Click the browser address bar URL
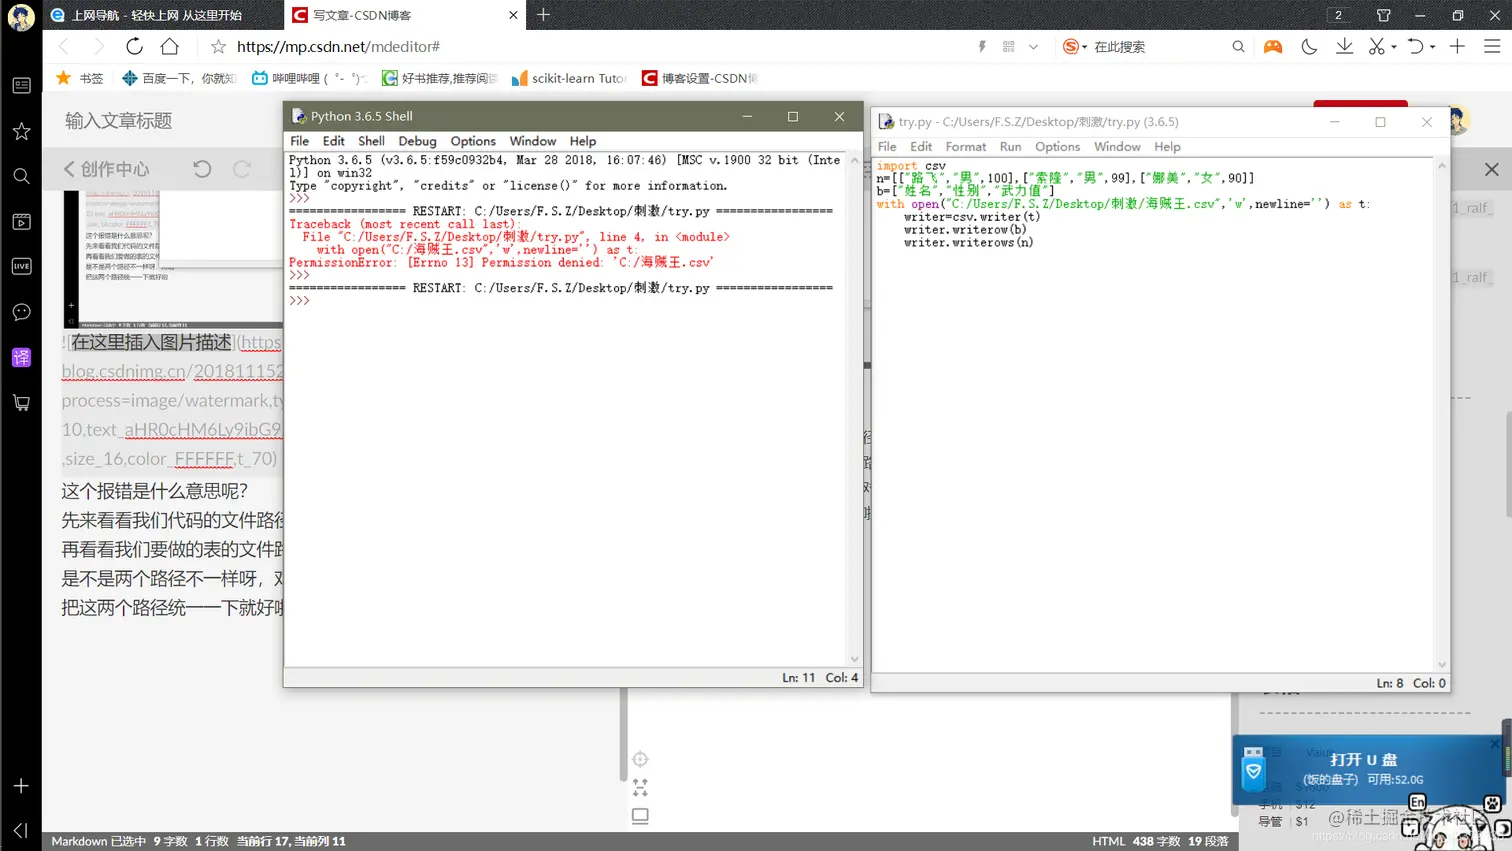1512x851 pixels. [x=338, y=46]
